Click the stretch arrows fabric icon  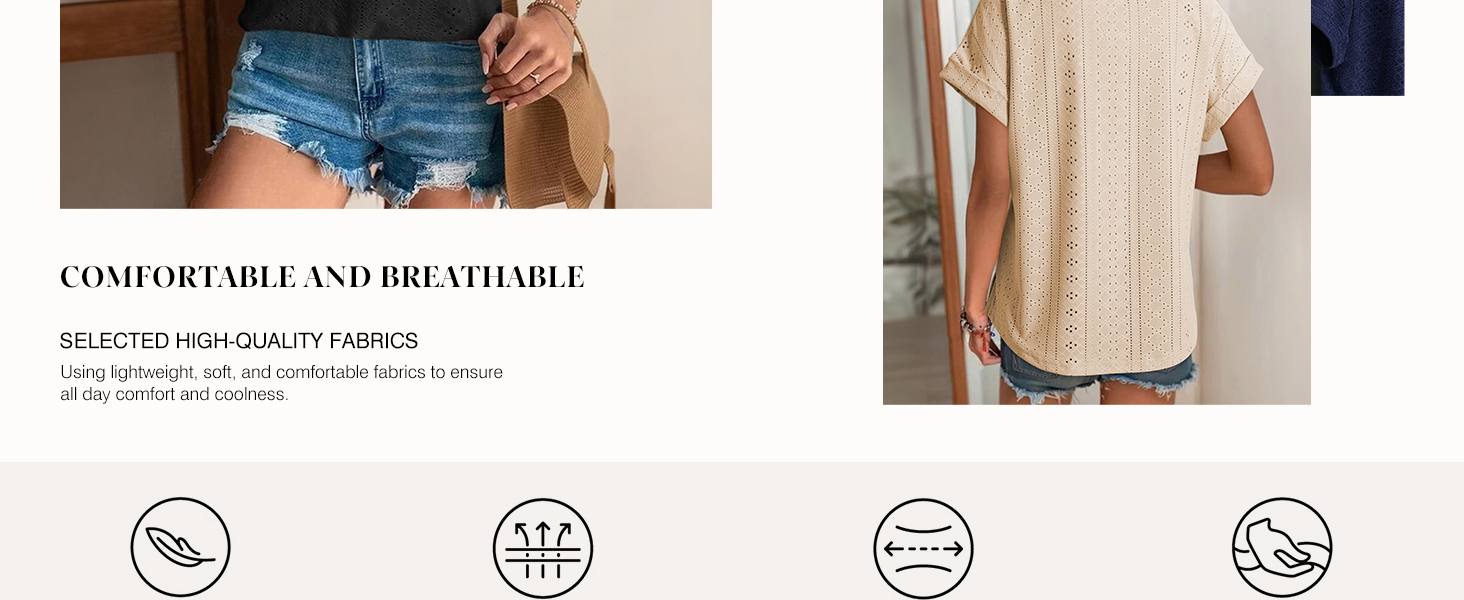pos(923,548)
